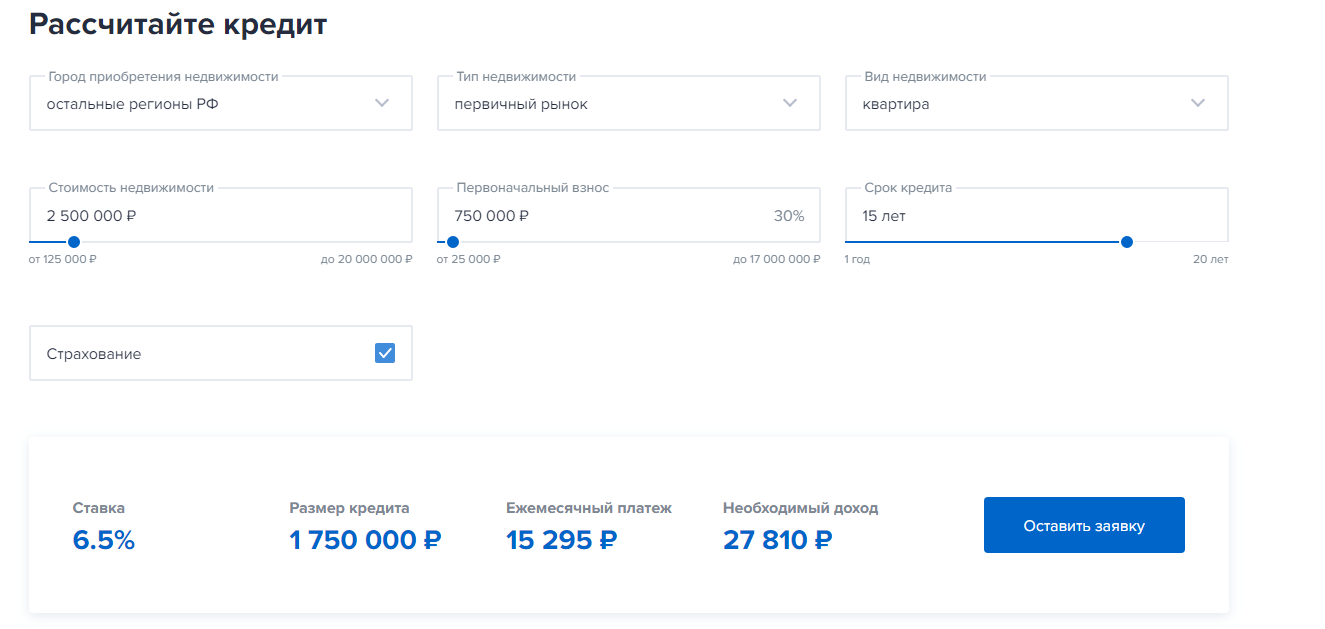Click the '1 750 000 ₽' loan amount
This screenshot has width=1325, height=629.
point(365,540)
